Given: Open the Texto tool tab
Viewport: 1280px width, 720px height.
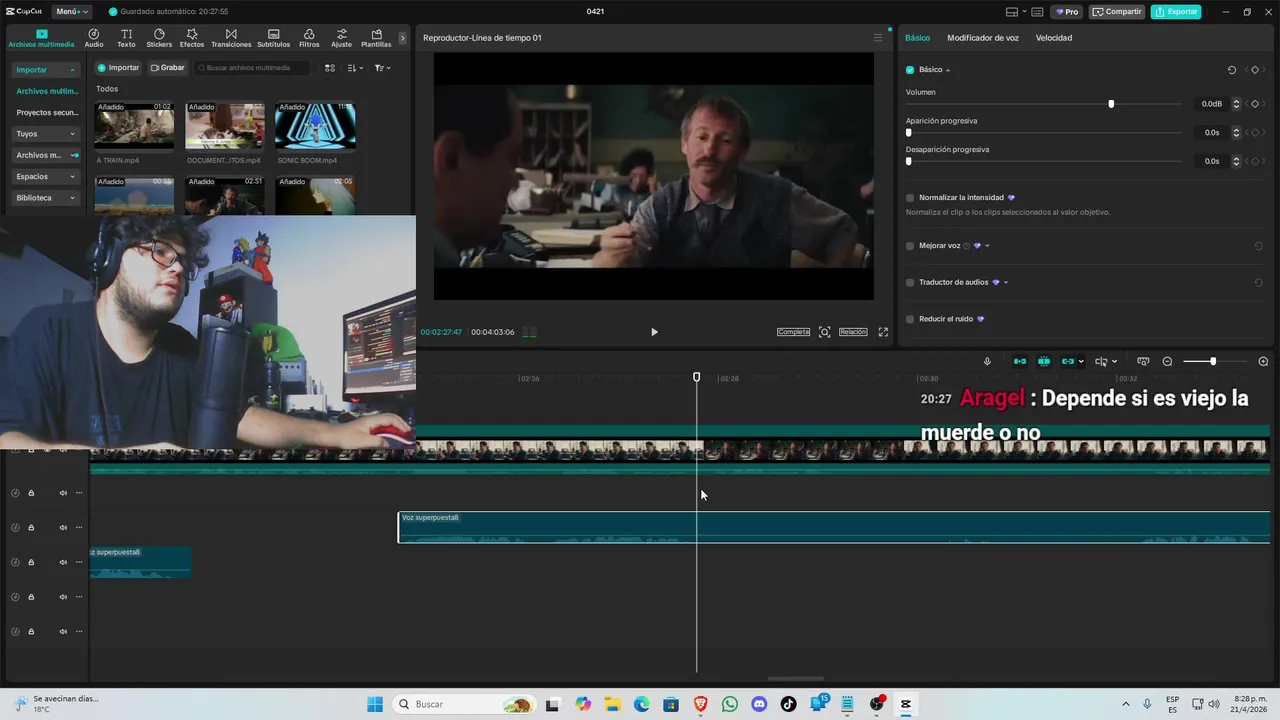Looking at the screenshot, I should [126, 38].
